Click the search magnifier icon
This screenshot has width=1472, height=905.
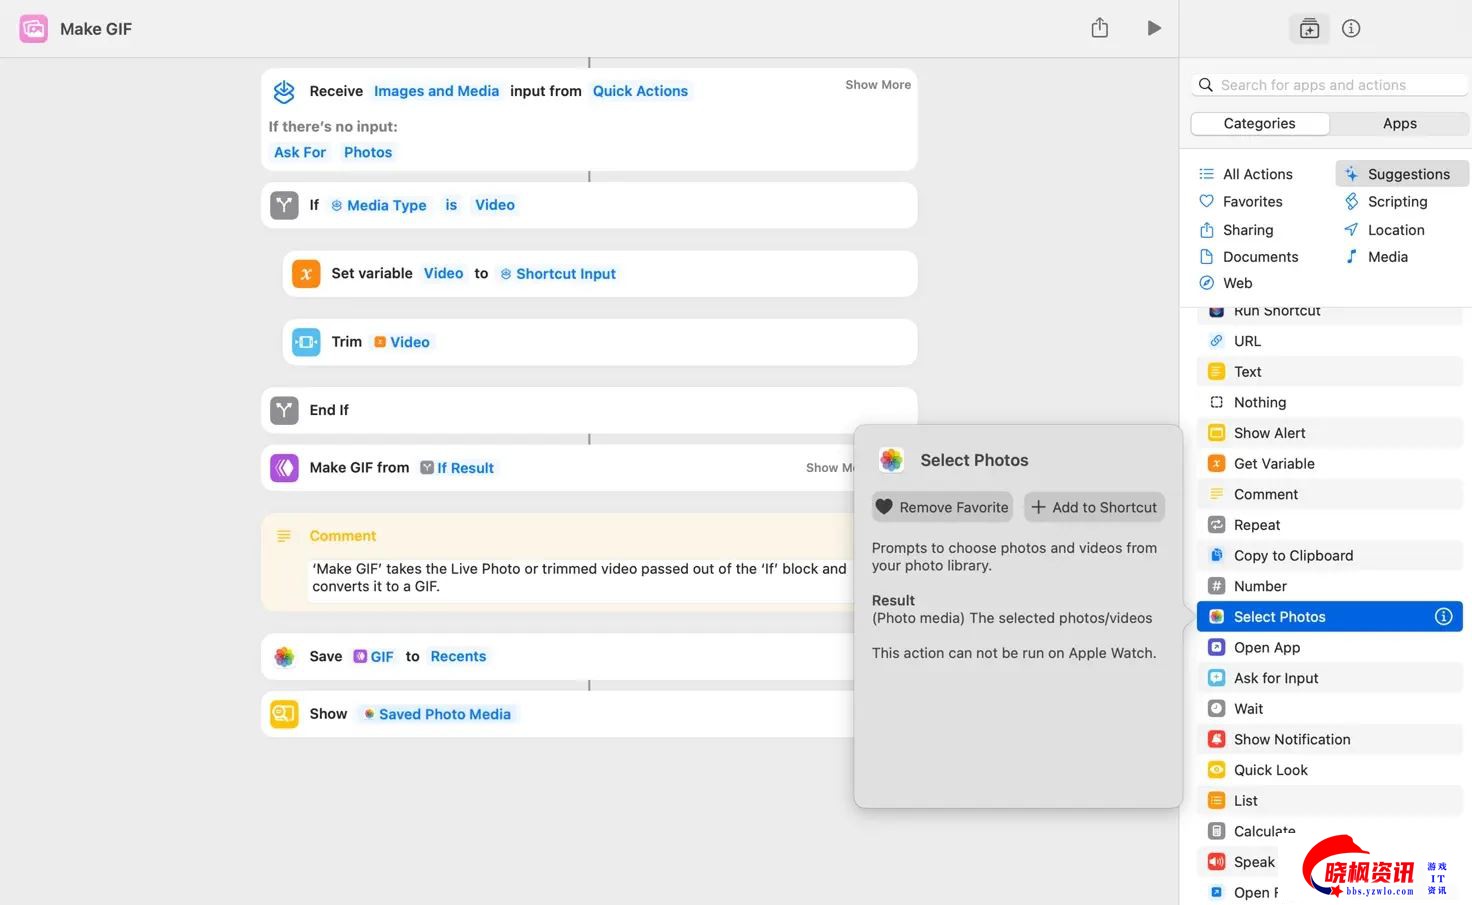coord(1206,85)
